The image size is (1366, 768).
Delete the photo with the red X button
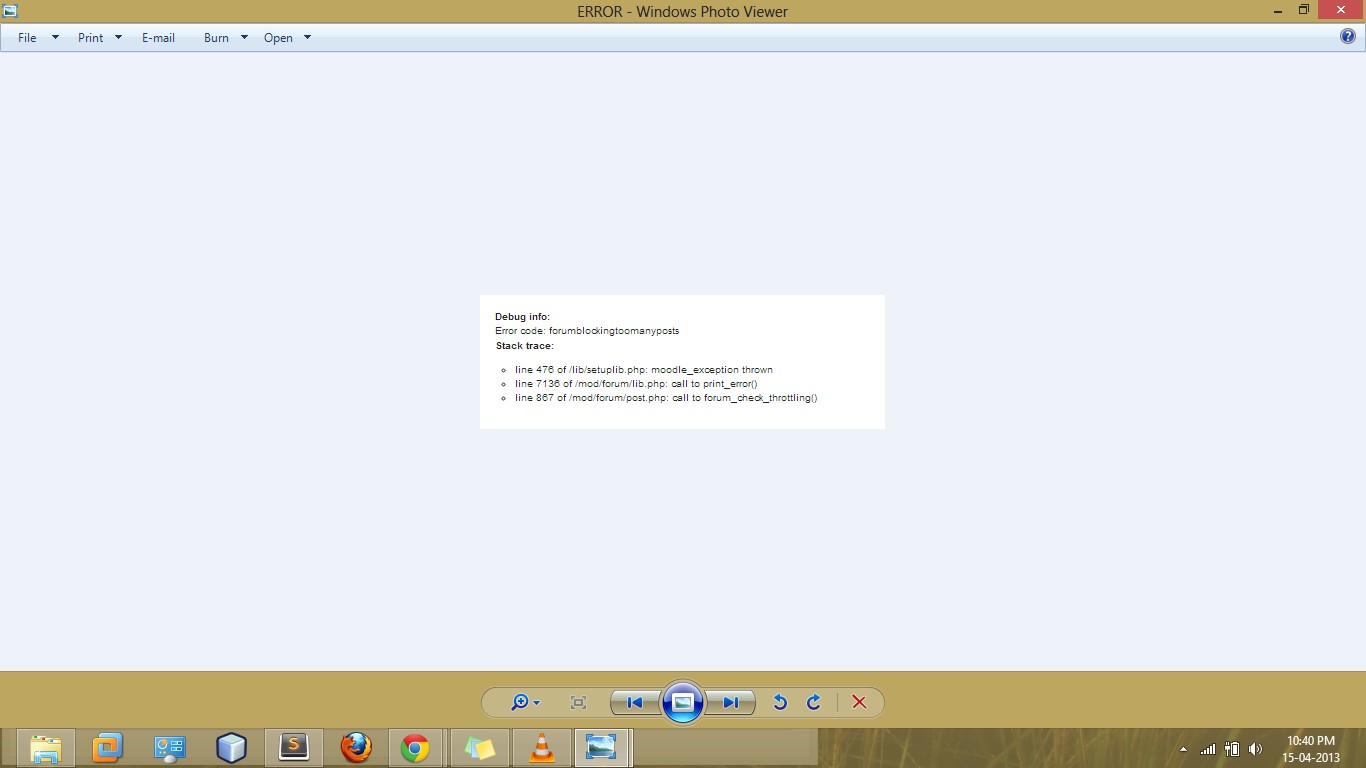(859, 703)
